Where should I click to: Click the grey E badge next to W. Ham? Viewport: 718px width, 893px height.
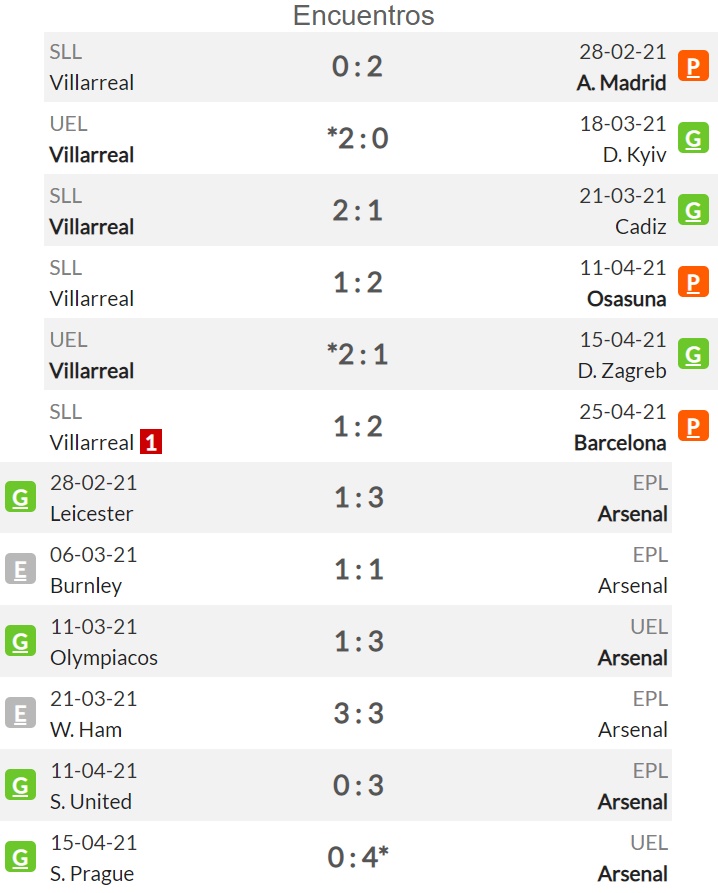tap(20, 713)
